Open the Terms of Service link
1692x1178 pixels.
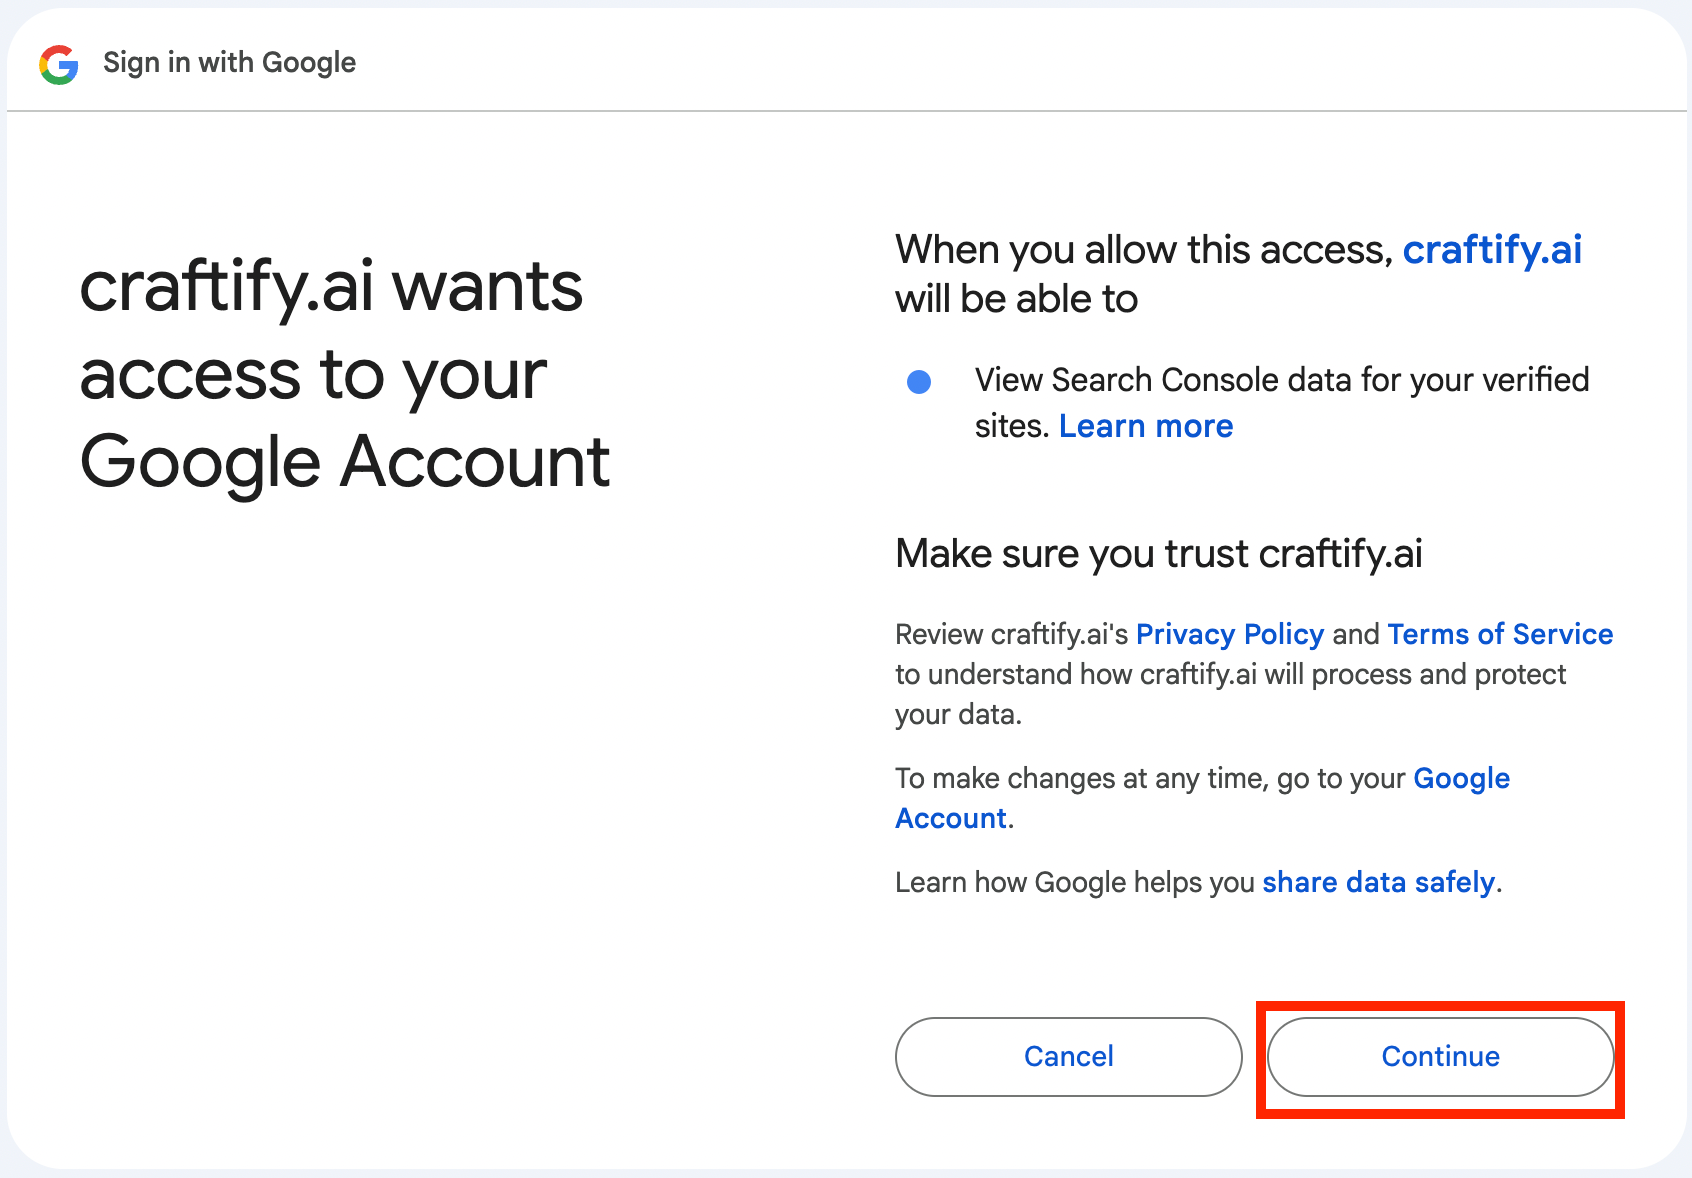click(1500, 634)
